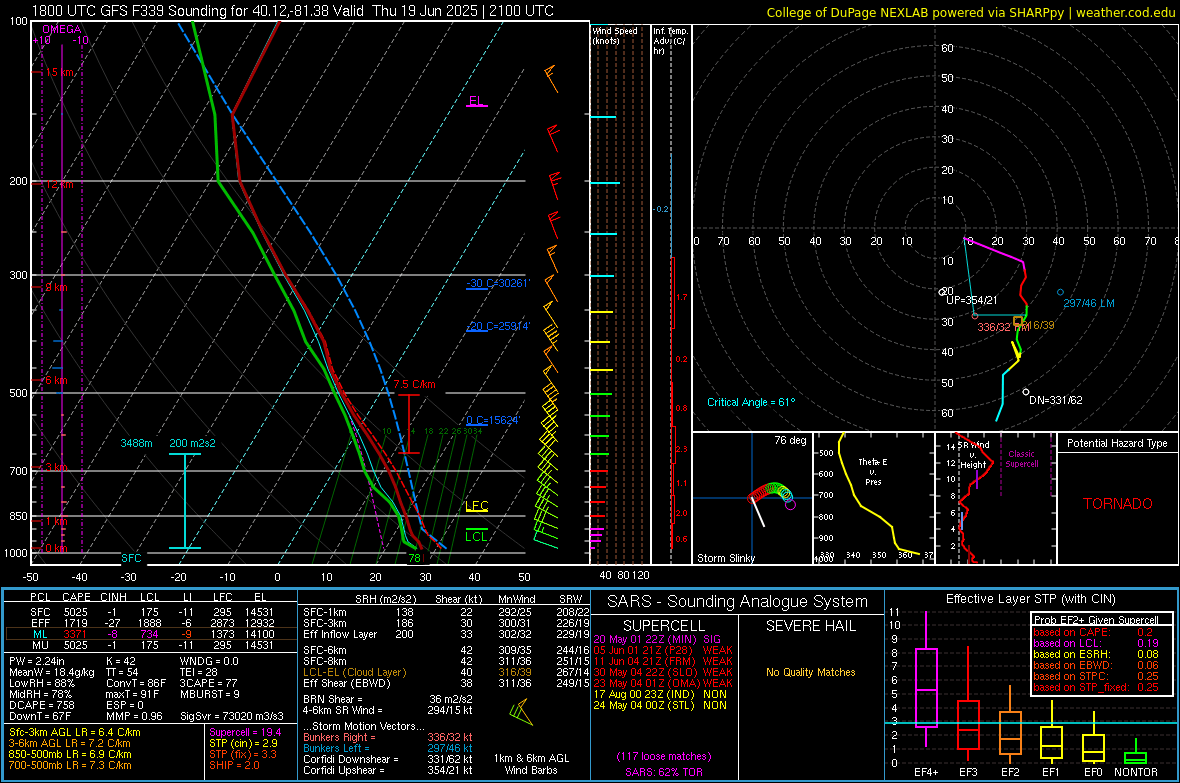Click the 336/32 RM label on the hodograph
Viewport: 1180px width, 783px height.
[1002, 328]
